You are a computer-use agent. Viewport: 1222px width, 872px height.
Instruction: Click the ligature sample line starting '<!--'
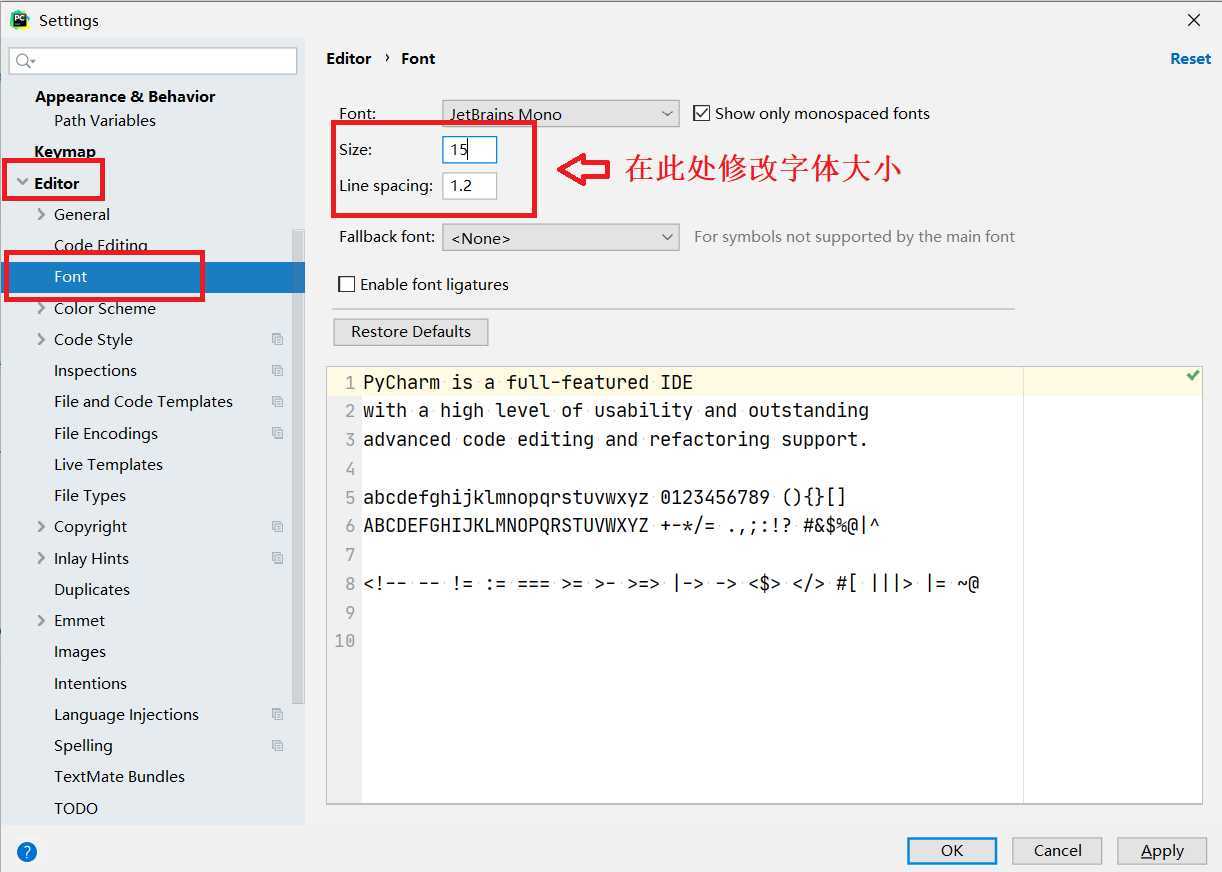tap(671, 583)
